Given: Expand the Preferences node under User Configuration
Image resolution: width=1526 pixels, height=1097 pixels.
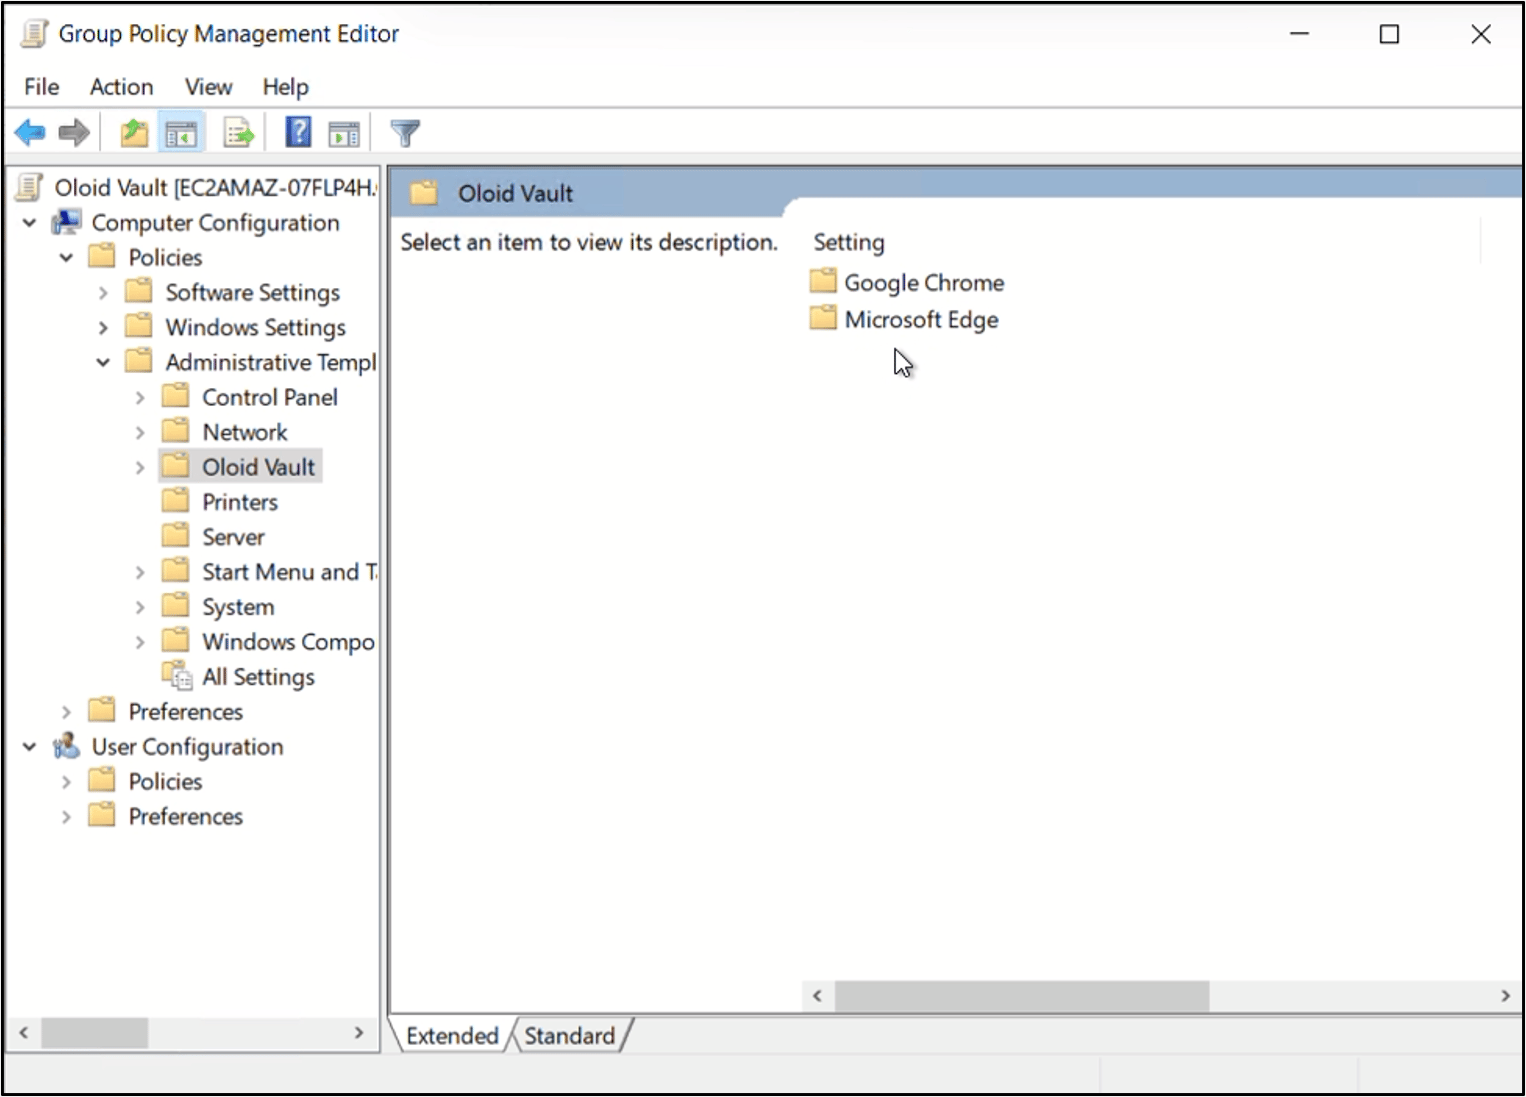Looking at the screenshot, I should [x=66, y=816].
